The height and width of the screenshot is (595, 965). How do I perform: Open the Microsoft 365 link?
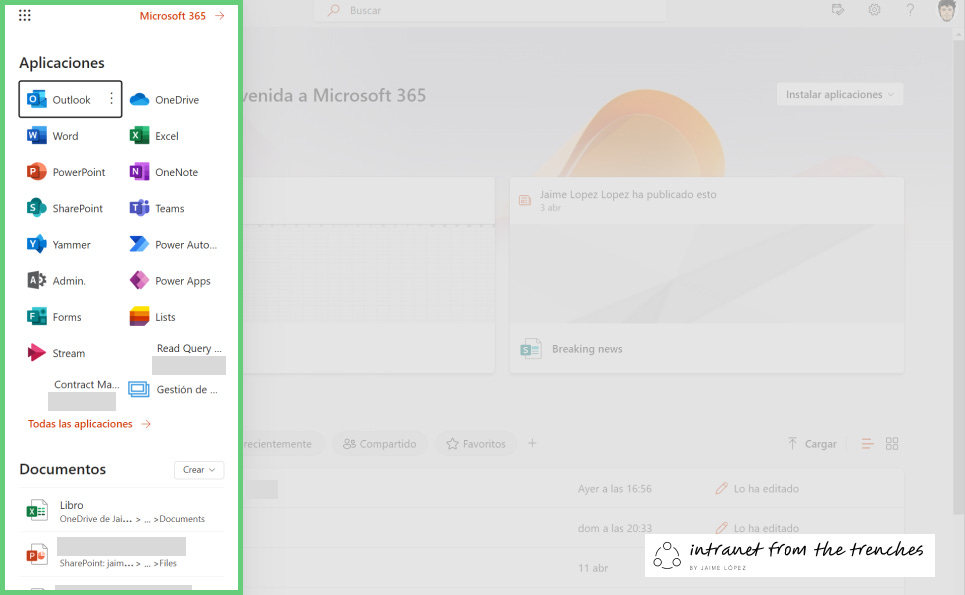182,16
